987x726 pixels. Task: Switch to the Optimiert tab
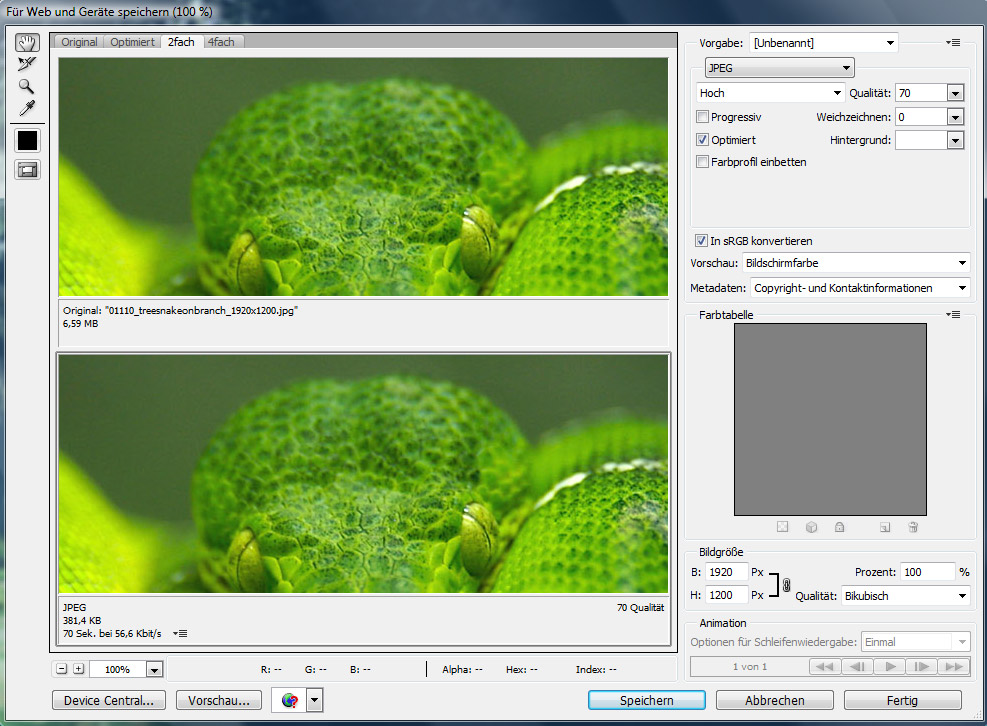click(132, 42)
